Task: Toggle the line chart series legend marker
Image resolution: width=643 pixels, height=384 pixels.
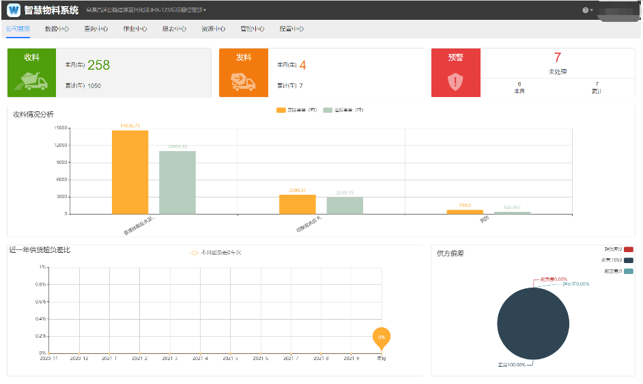Action: (194, 253)
